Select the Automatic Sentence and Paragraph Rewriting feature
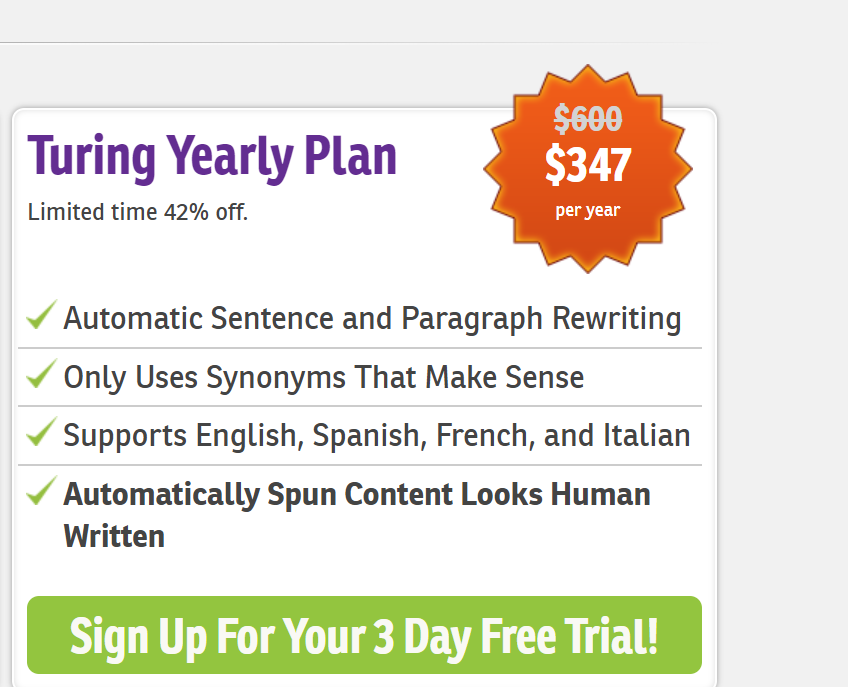Viewport: 848px width, 687px height. pos(372,318)
